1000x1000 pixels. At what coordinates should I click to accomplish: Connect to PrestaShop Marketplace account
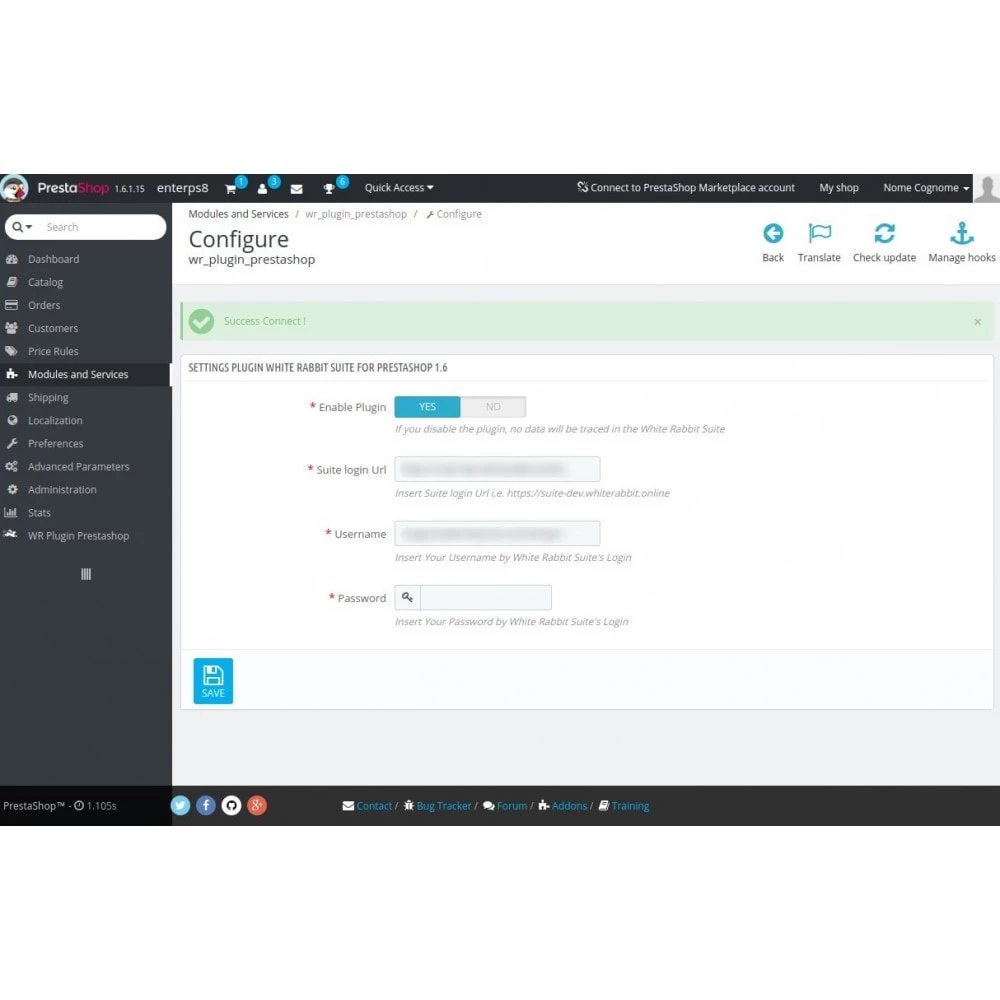pos(686,188)
